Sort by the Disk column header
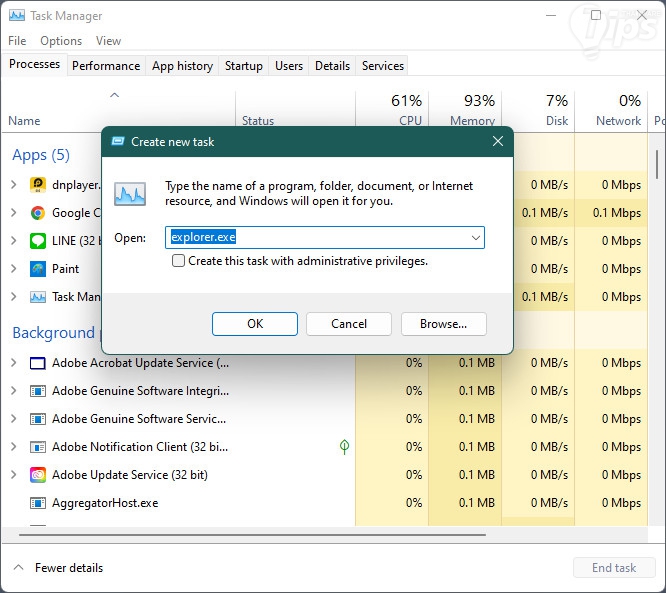 538,110
